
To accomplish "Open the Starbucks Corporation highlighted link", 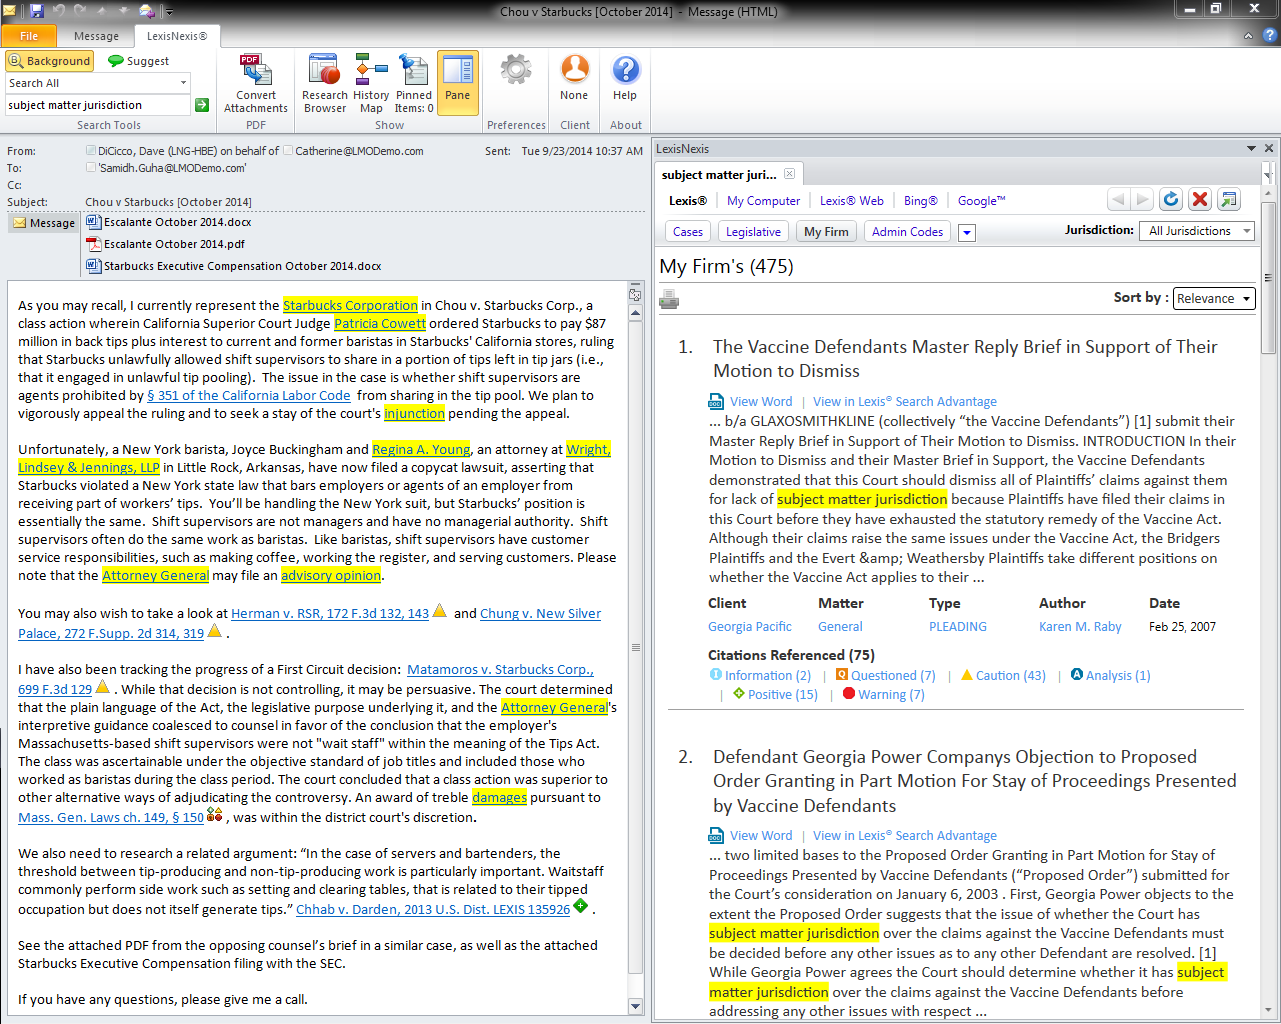I will 350,305.
